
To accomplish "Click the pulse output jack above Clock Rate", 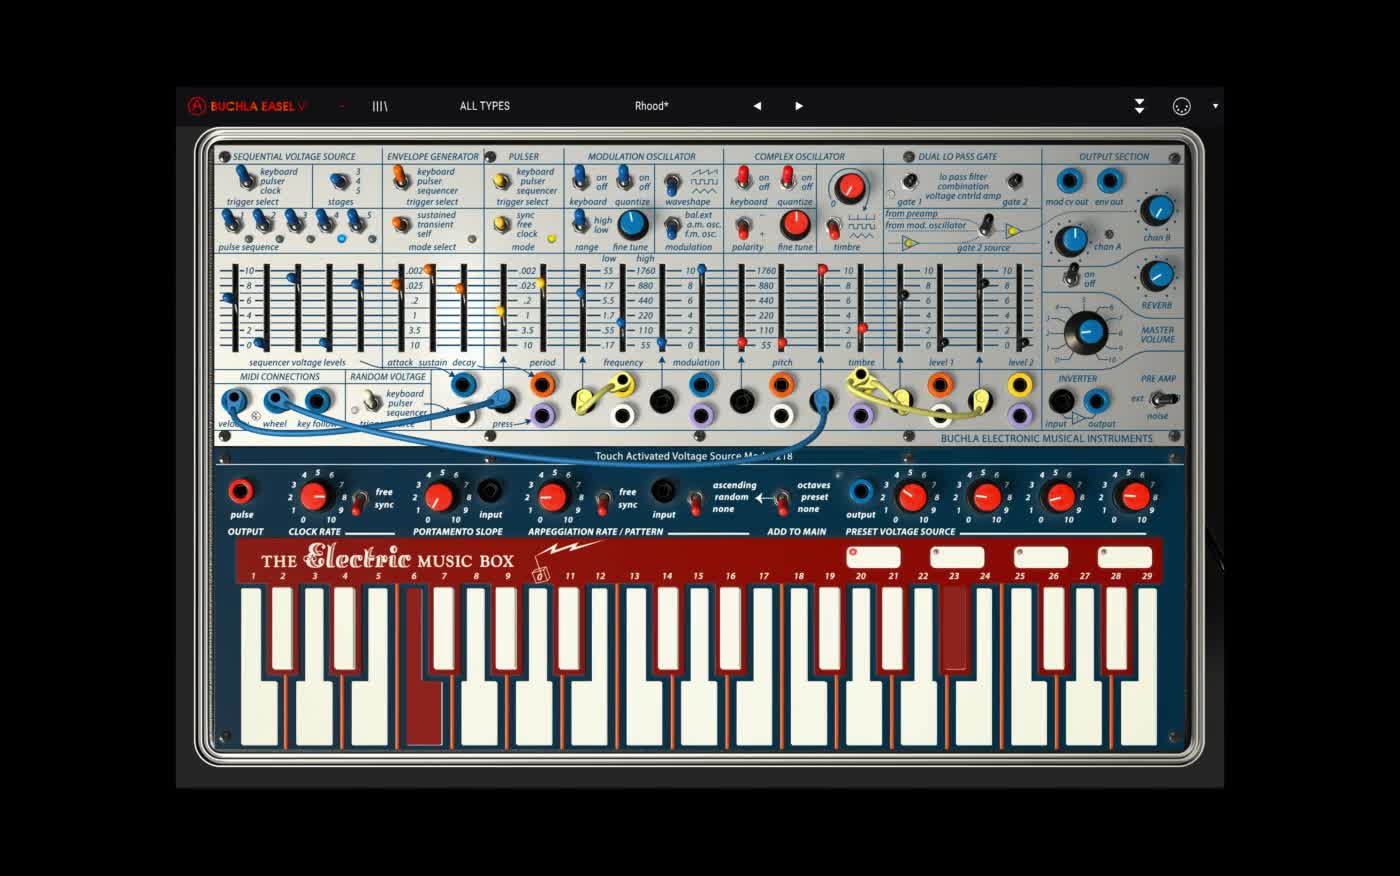I will pyautogui.click(x=243, y=490).
